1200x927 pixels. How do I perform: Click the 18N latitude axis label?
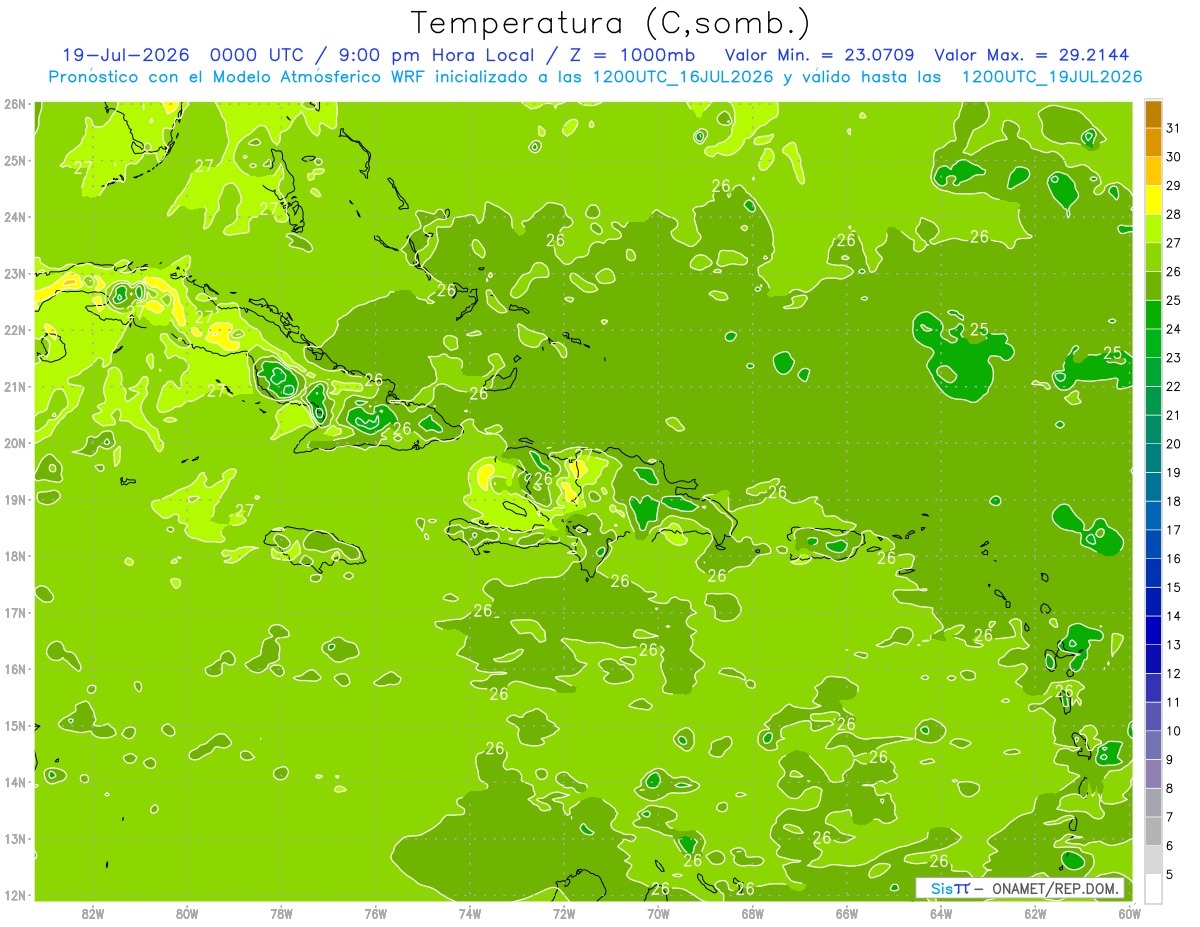14,556
